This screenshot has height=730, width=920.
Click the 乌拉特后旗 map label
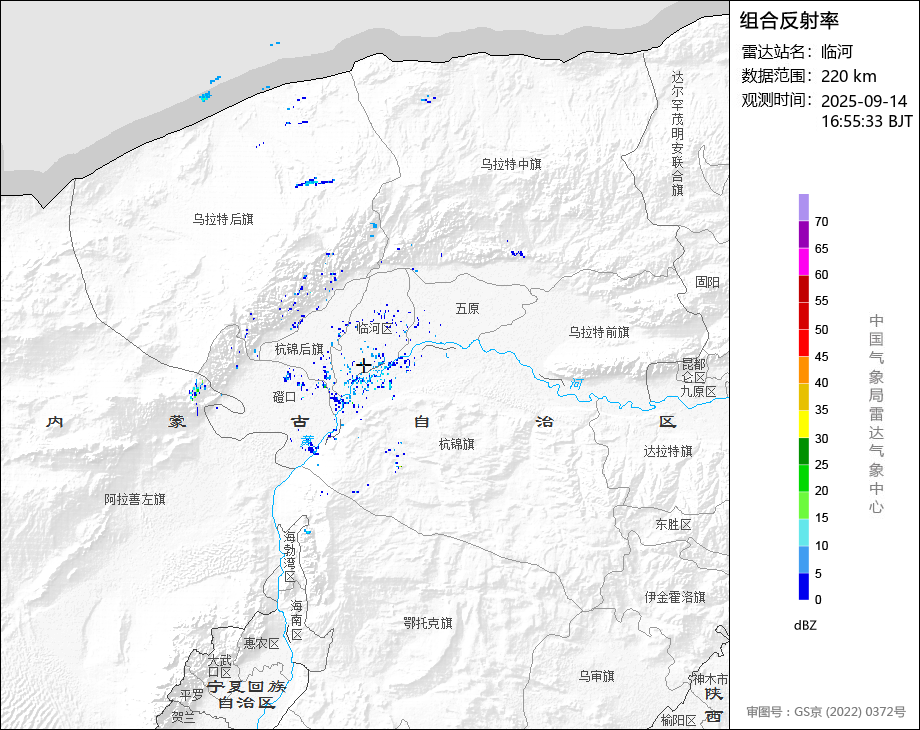click(223, 219)
